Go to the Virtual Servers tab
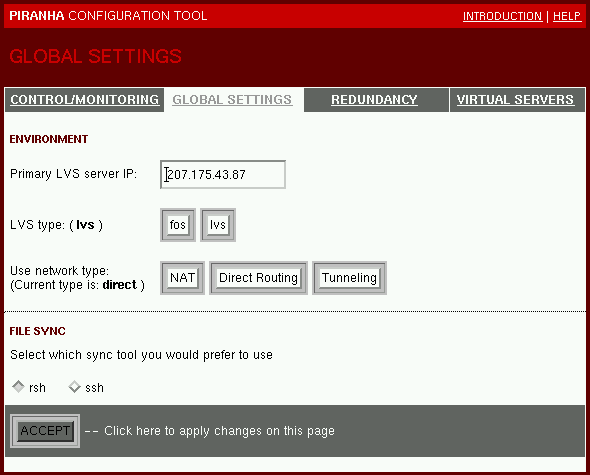 click(515, 100)
